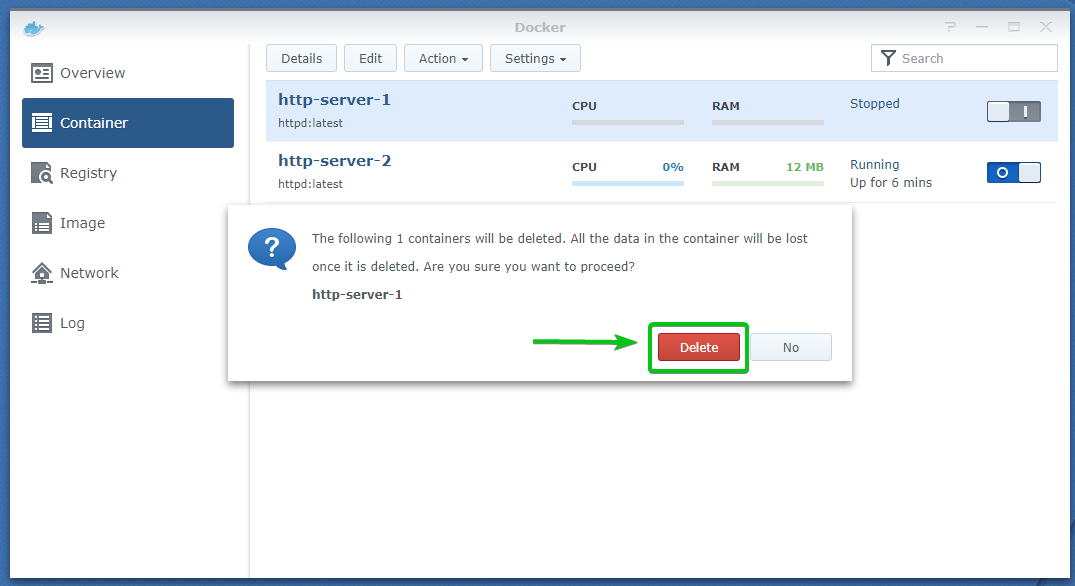
Task: Click the filter funnel icon in Search
Action: click(x=888, y=58)
